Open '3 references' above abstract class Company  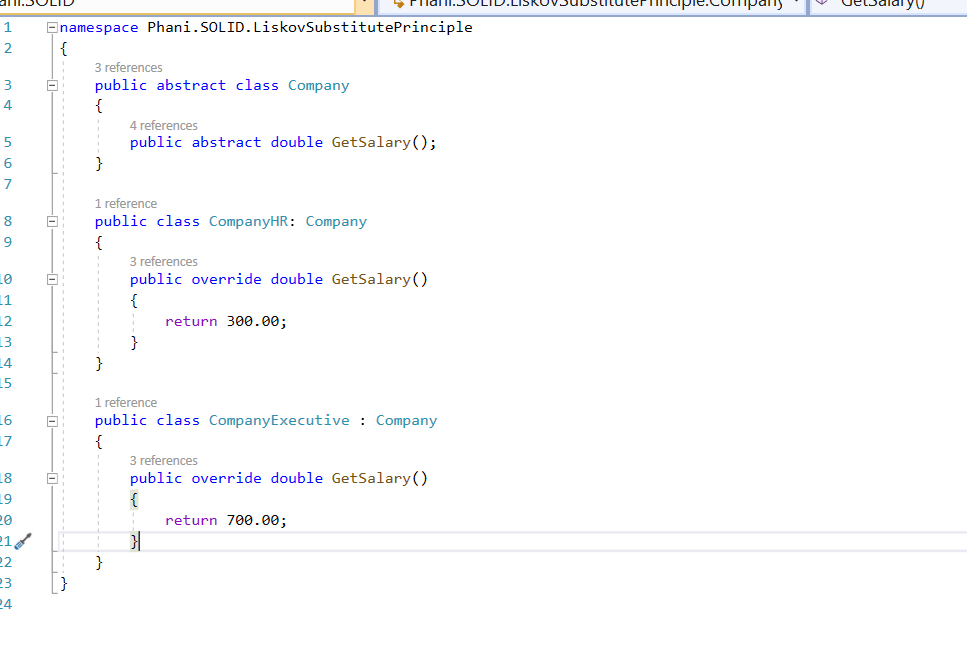click(x=128, y=68)
